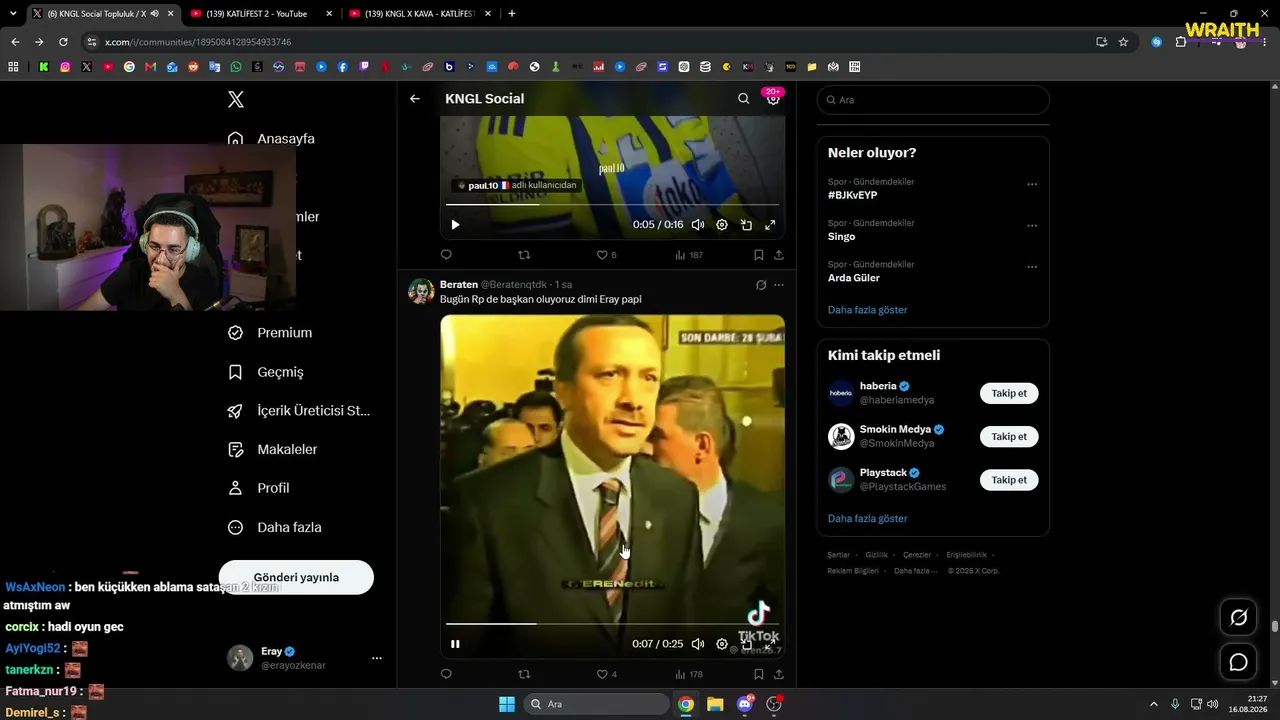The height and width of the screenshot is (720, 1280).
Task: Open Anasayfa in the X sidebar
Action: tap(271, 139)
